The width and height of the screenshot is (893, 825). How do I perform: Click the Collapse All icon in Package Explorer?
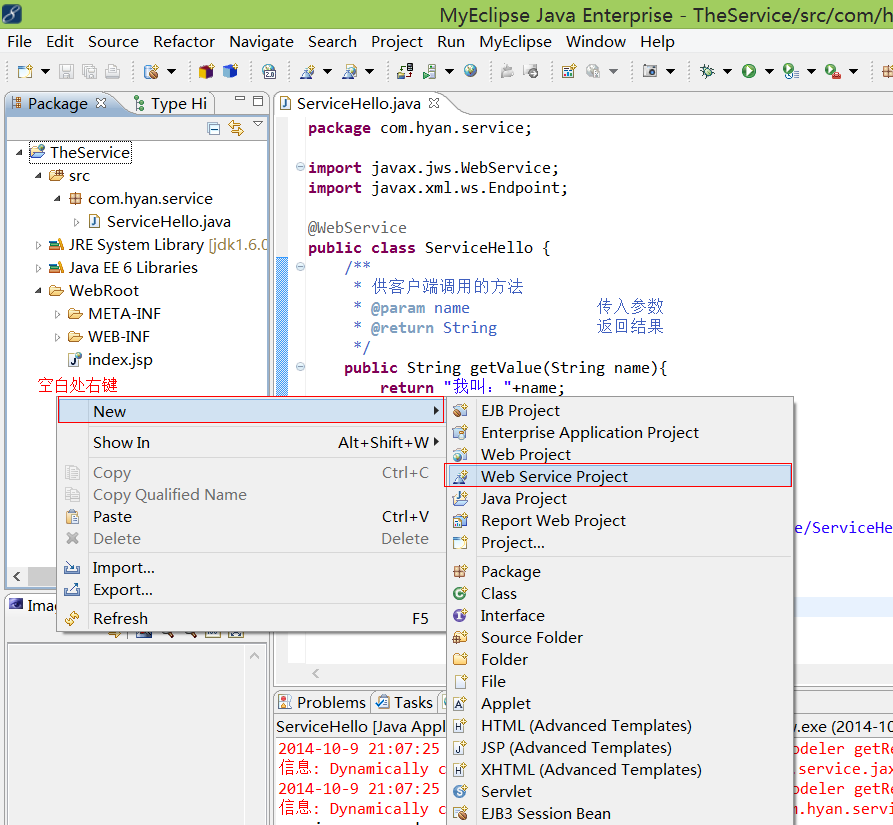tap(214, 129)
